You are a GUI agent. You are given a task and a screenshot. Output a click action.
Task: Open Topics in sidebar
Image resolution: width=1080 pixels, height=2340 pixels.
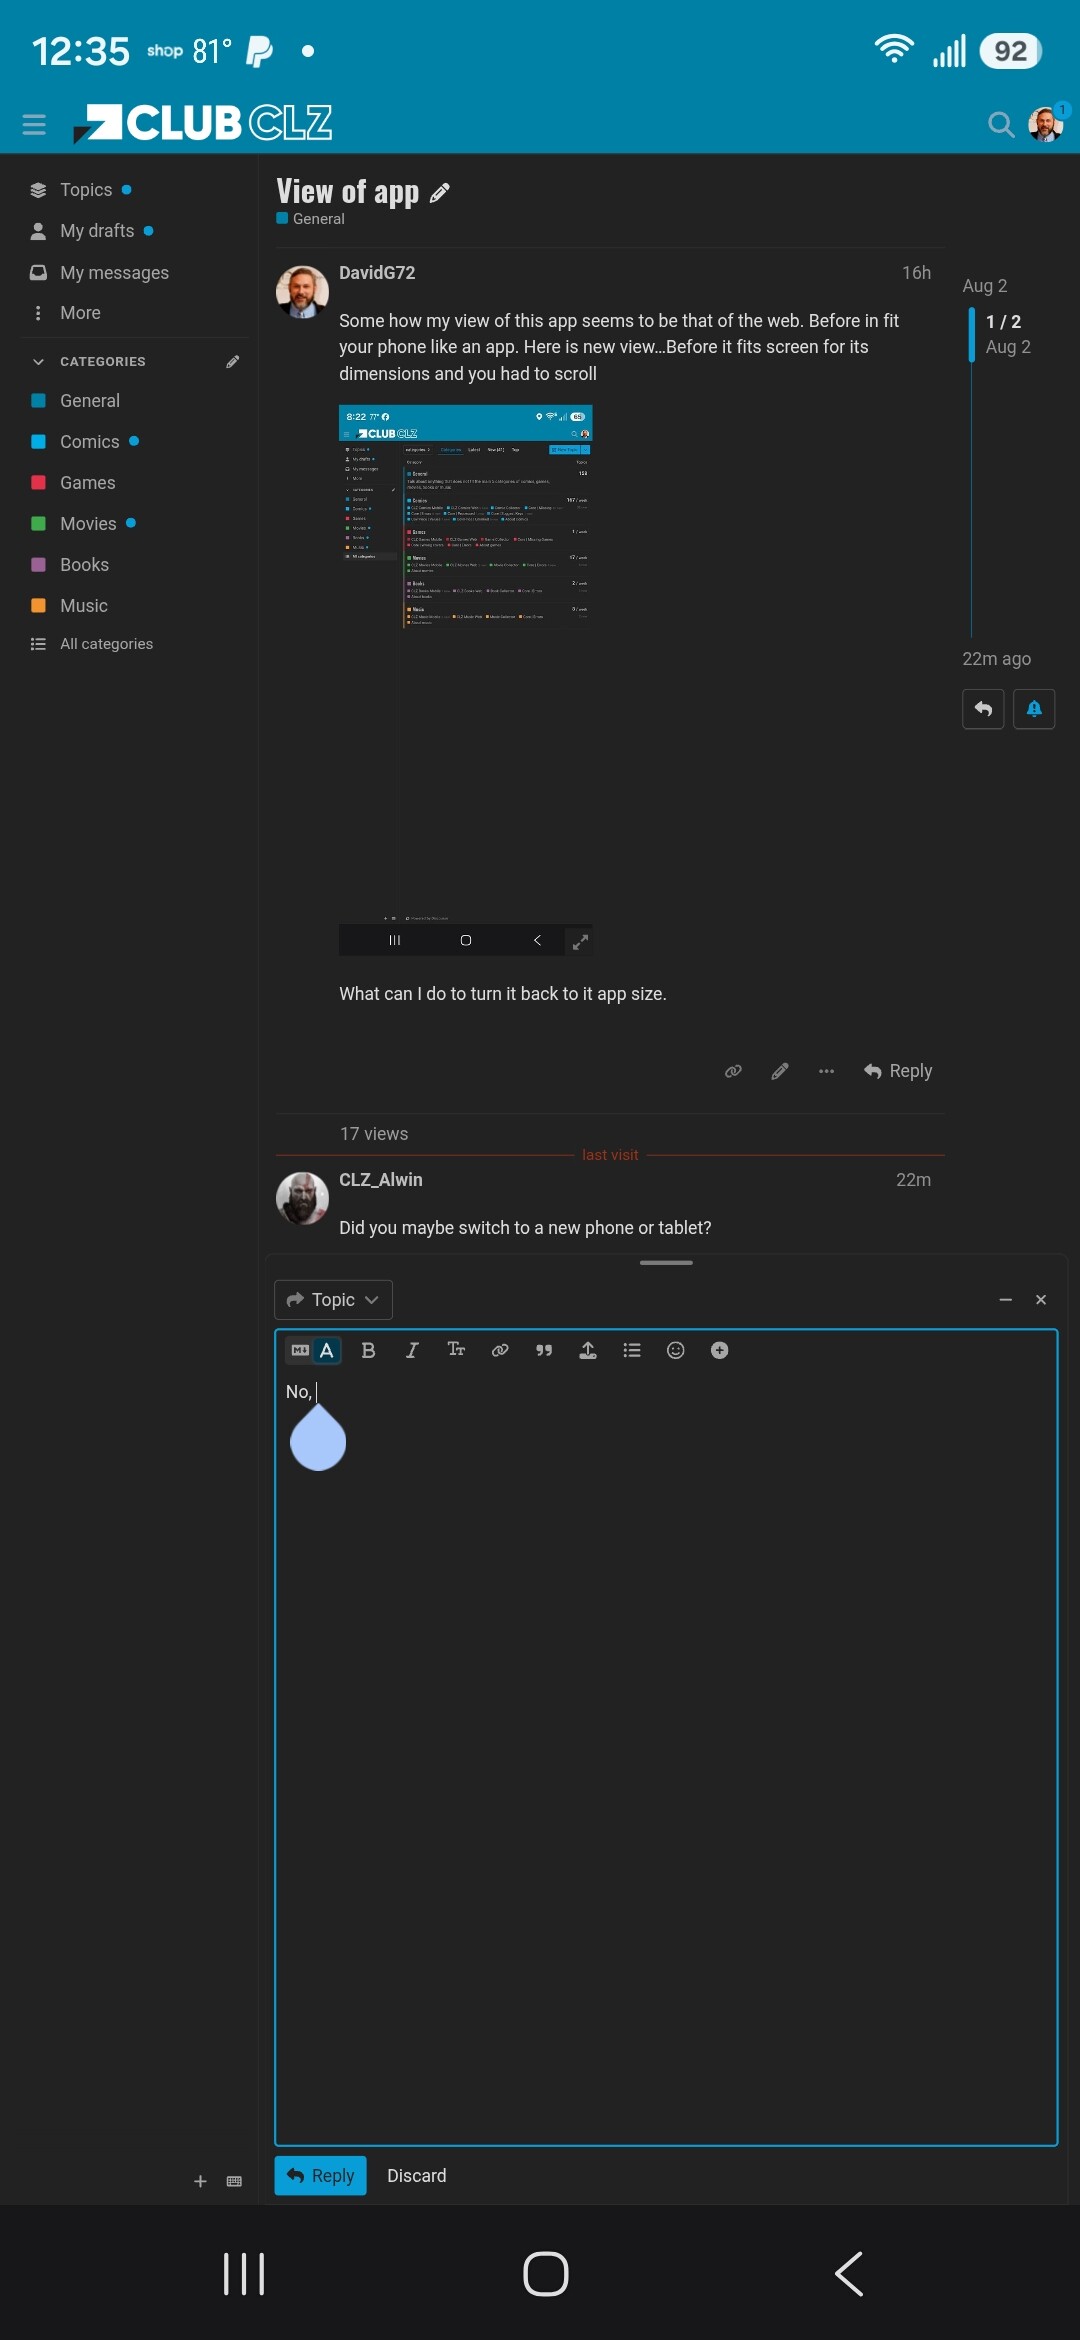pos(86,190)
